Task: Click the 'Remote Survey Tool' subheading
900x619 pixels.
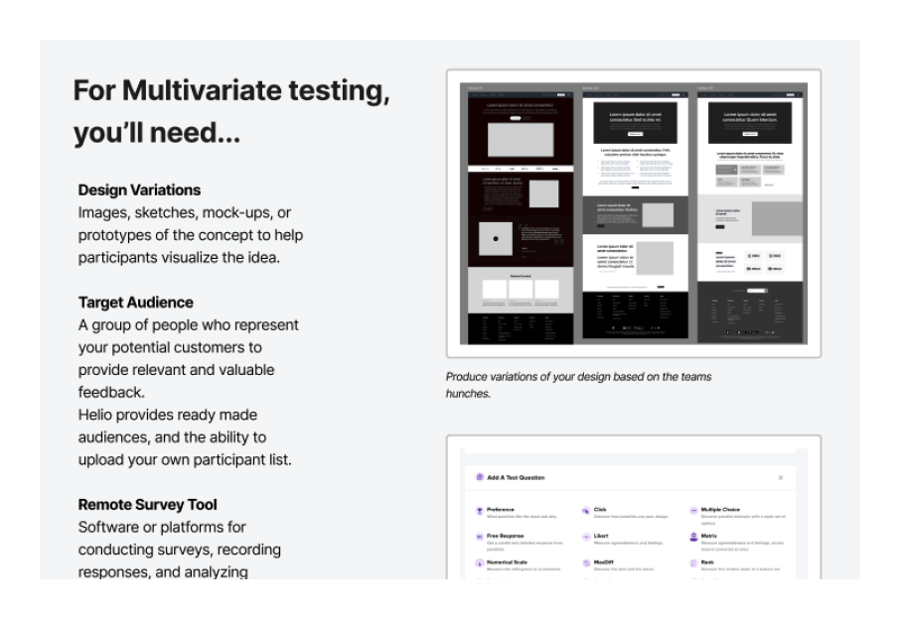Action: pos(148,505)
